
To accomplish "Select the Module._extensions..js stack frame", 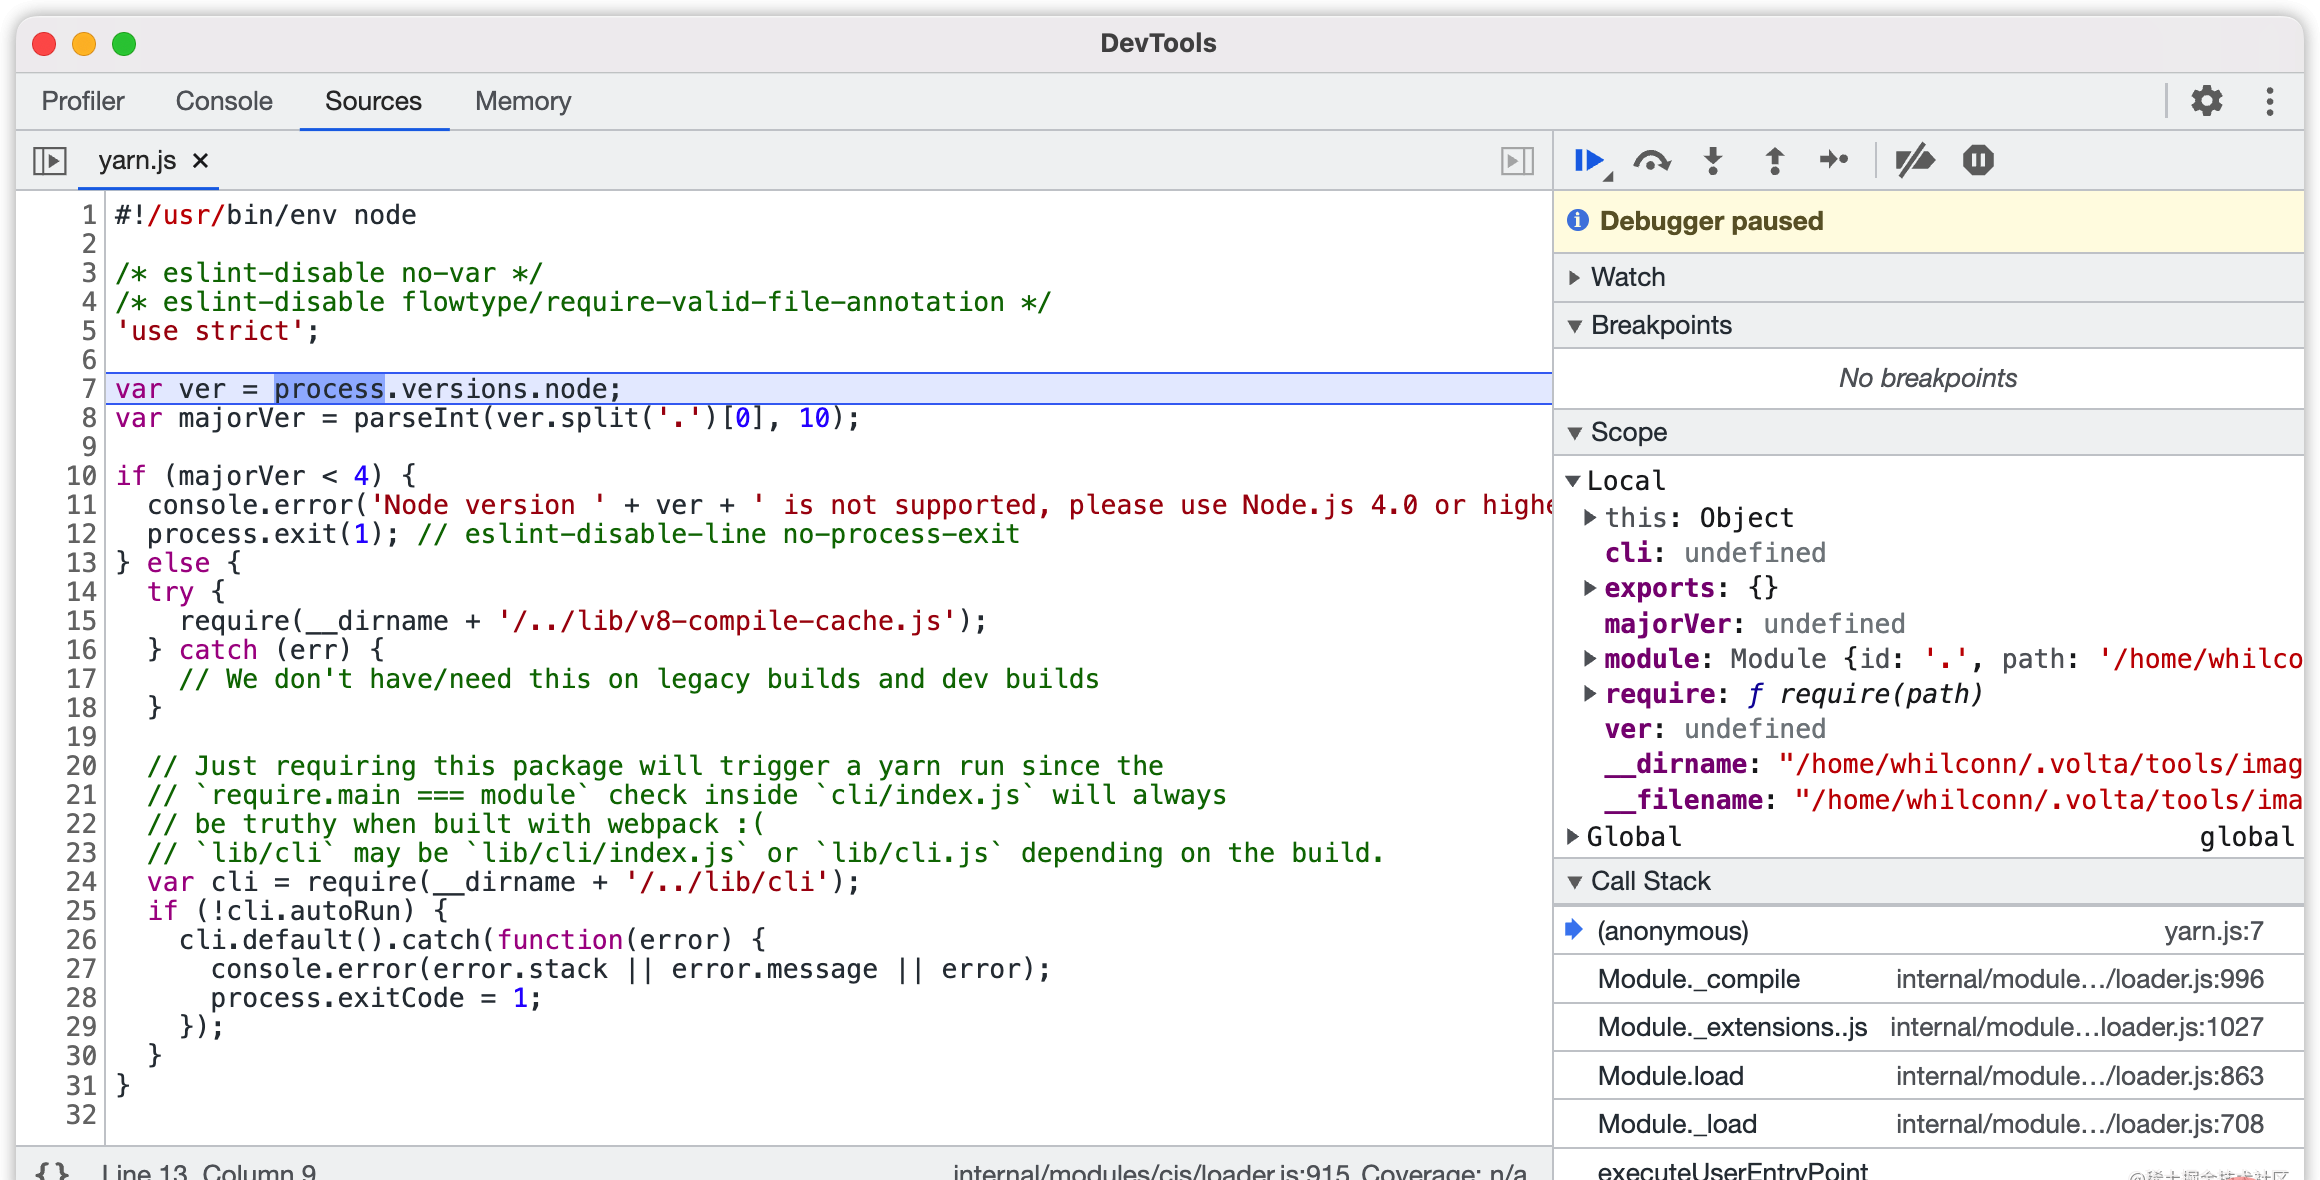I will pos(1929,1027).
